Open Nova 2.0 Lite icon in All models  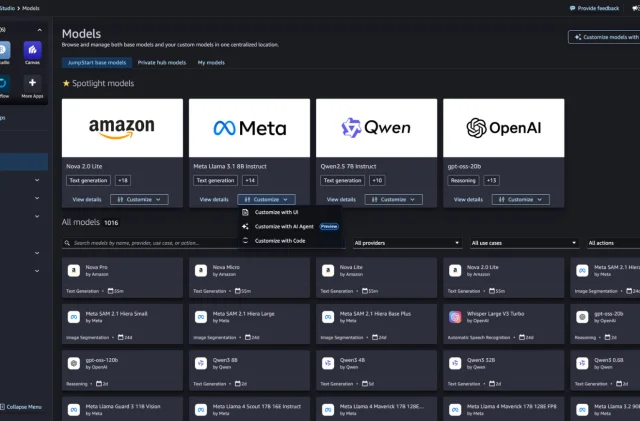point(455,270)
